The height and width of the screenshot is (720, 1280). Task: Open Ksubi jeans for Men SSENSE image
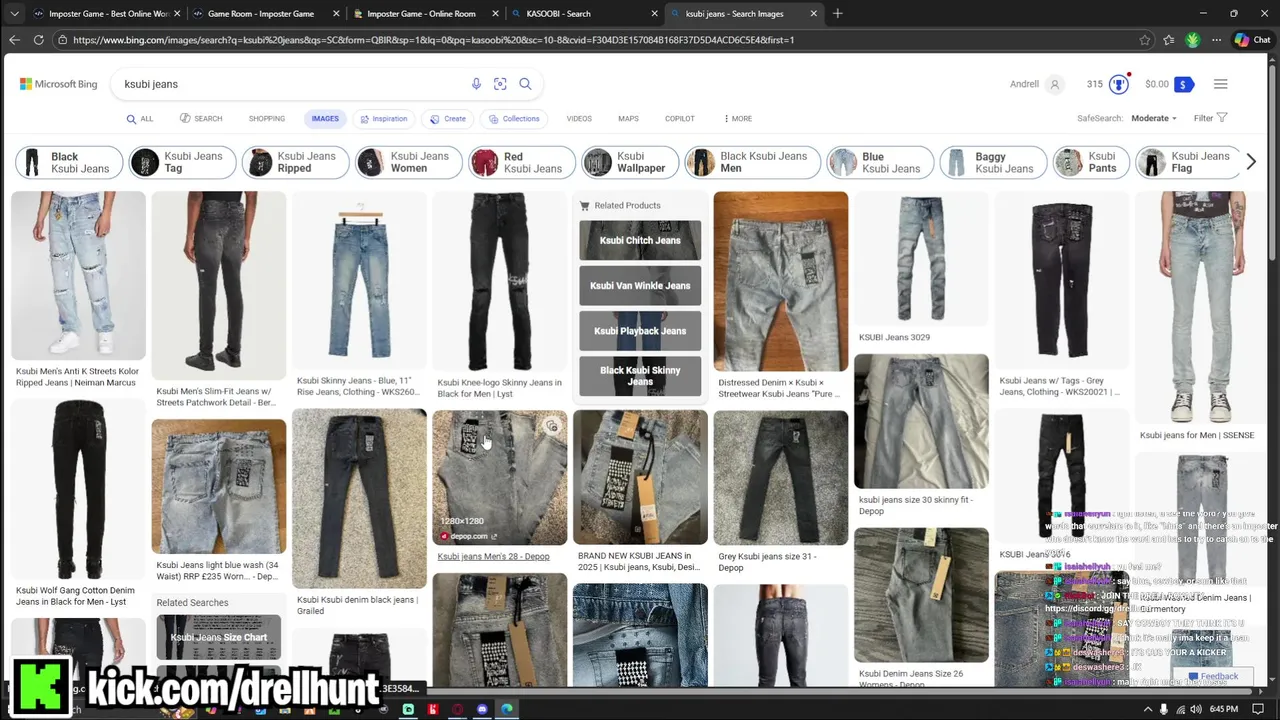[x=1202, y=307]
